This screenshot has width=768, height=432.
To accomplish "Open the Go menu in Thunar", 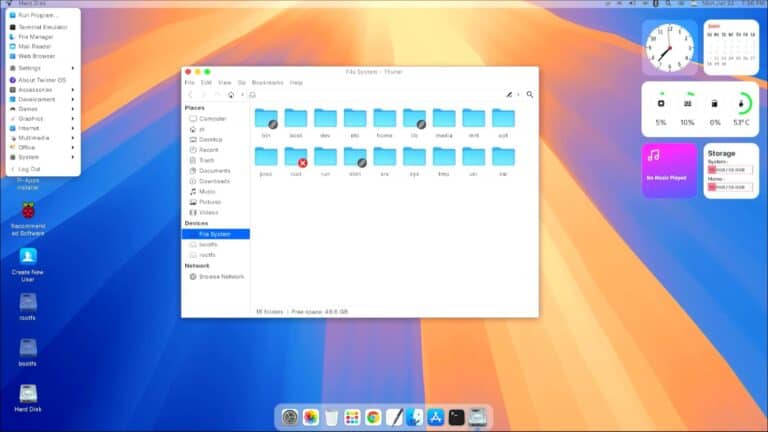I will (241, 83).
